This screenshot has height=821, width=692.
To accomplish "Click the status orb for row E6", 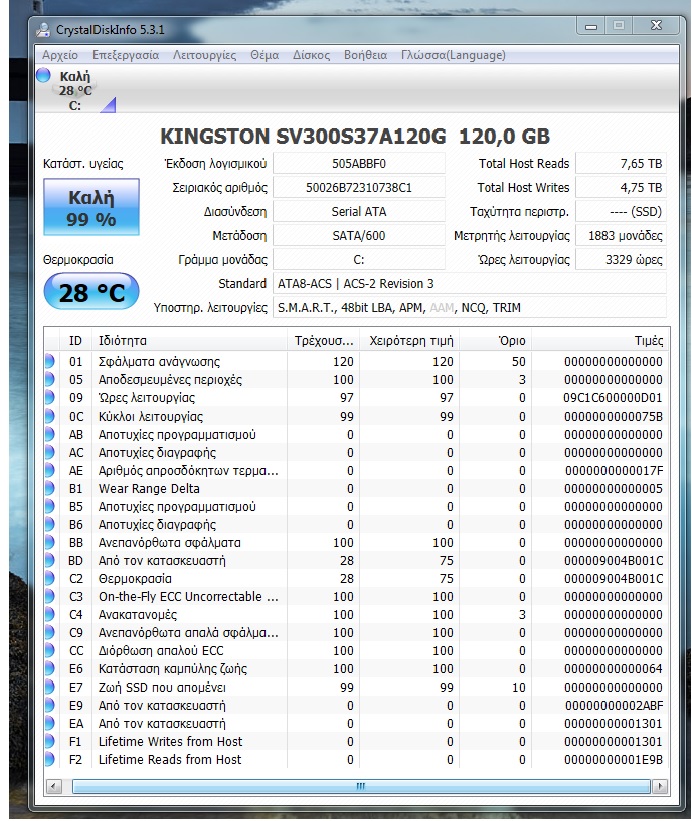I will [50, 669].
